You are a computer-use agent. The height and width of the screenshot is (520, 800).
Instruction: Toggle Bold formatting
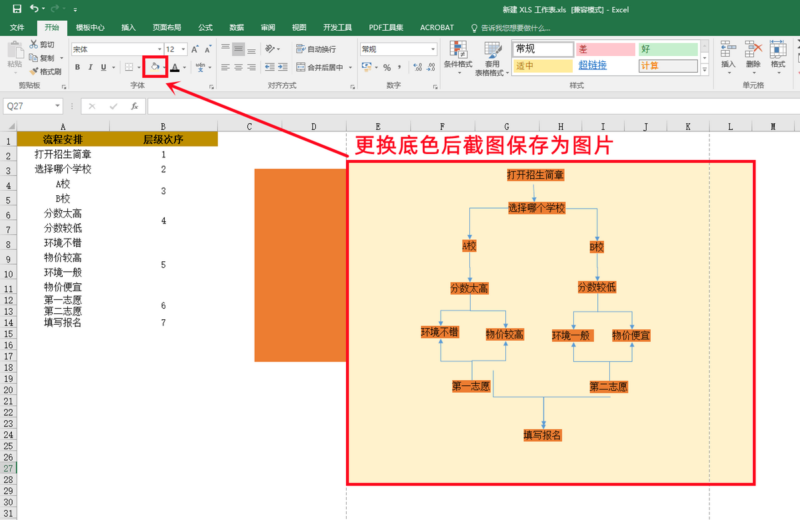[x=78, y=67]
